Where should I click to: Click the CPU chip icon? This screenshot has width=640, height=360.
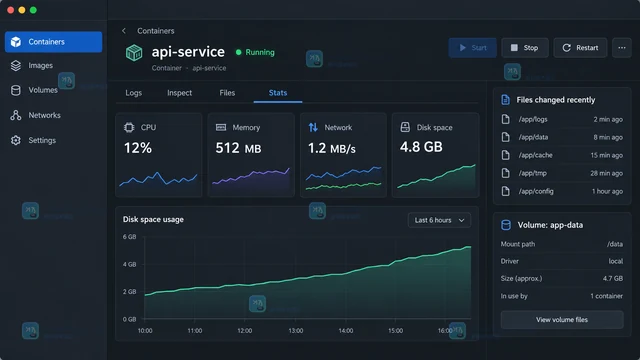click(129, 127)
